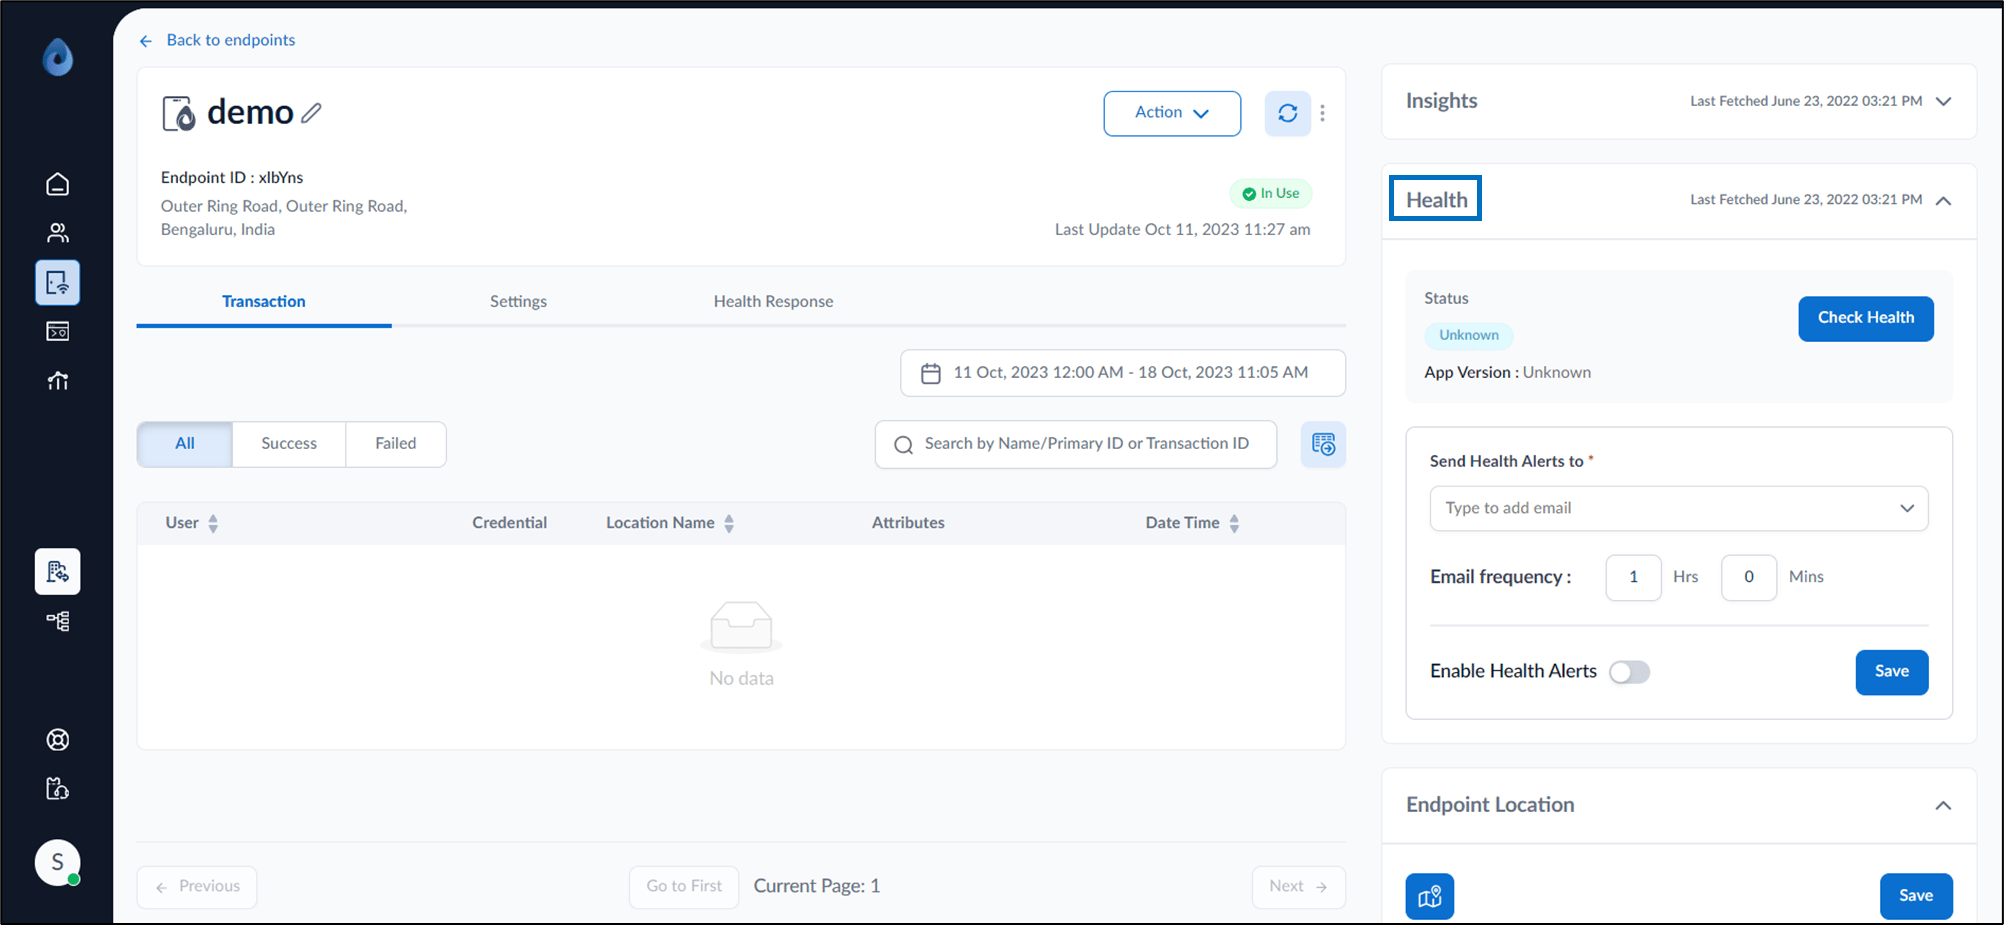Select the All transactions filter
This screenshot has height=925, width=2004.
185,444
